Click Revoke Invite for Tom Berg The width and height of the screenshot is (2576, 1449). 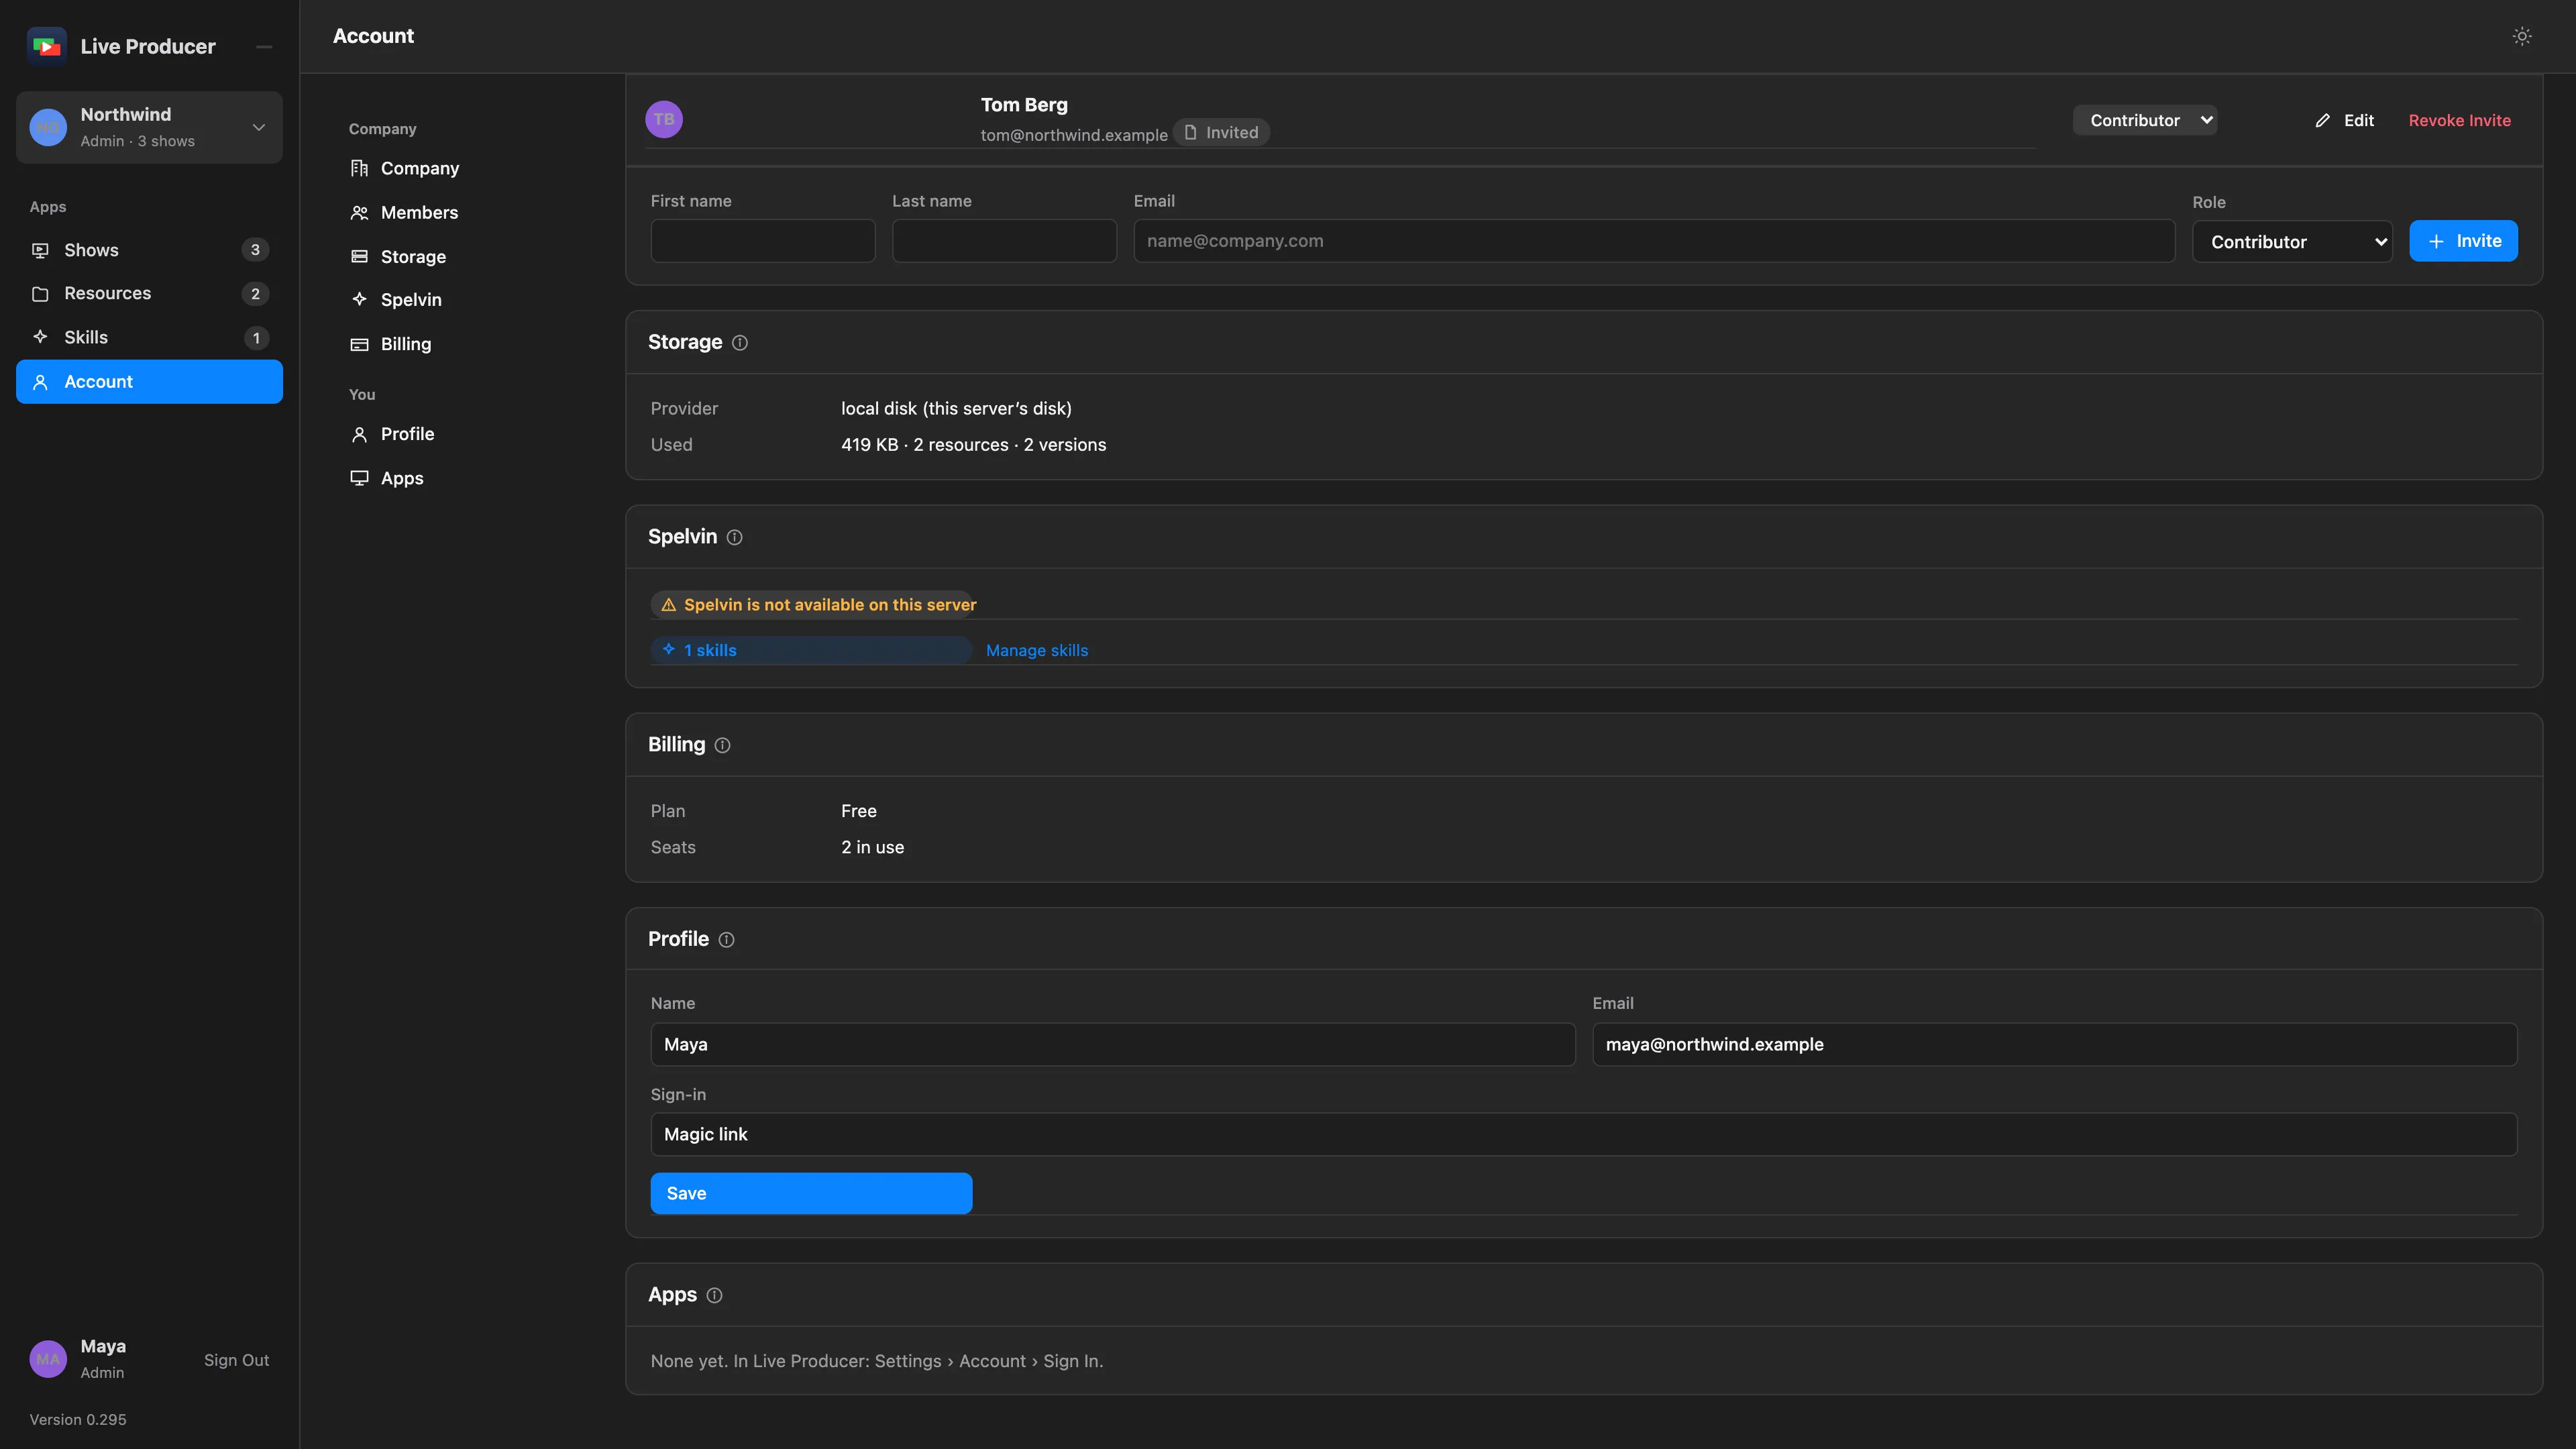(2460, 120)
